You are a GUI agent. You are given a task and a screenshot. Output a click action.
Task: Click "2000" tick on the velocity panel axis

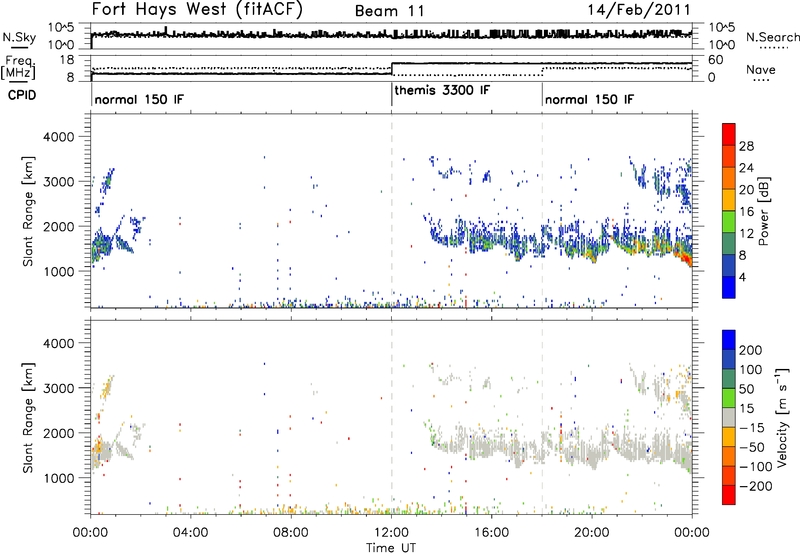[x=59, y=433]
